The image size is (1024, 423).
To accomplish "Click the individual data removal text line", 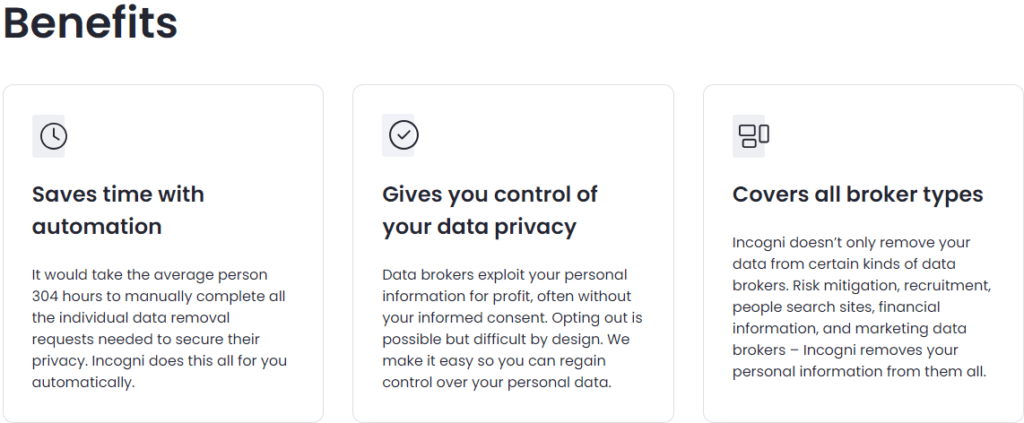I will tap(131, 318).
